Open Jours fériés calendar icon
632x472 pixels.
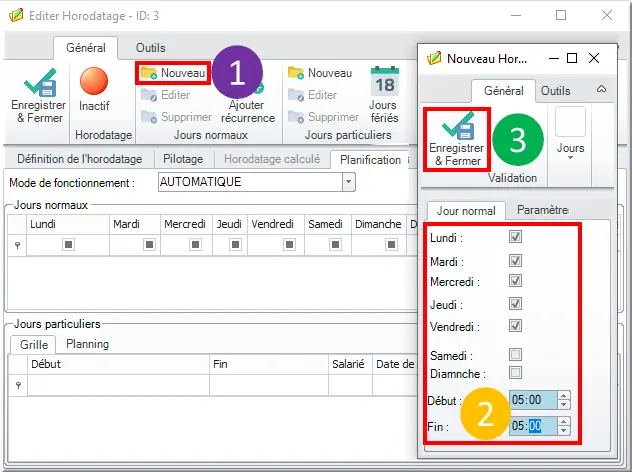tap(385, 95)
